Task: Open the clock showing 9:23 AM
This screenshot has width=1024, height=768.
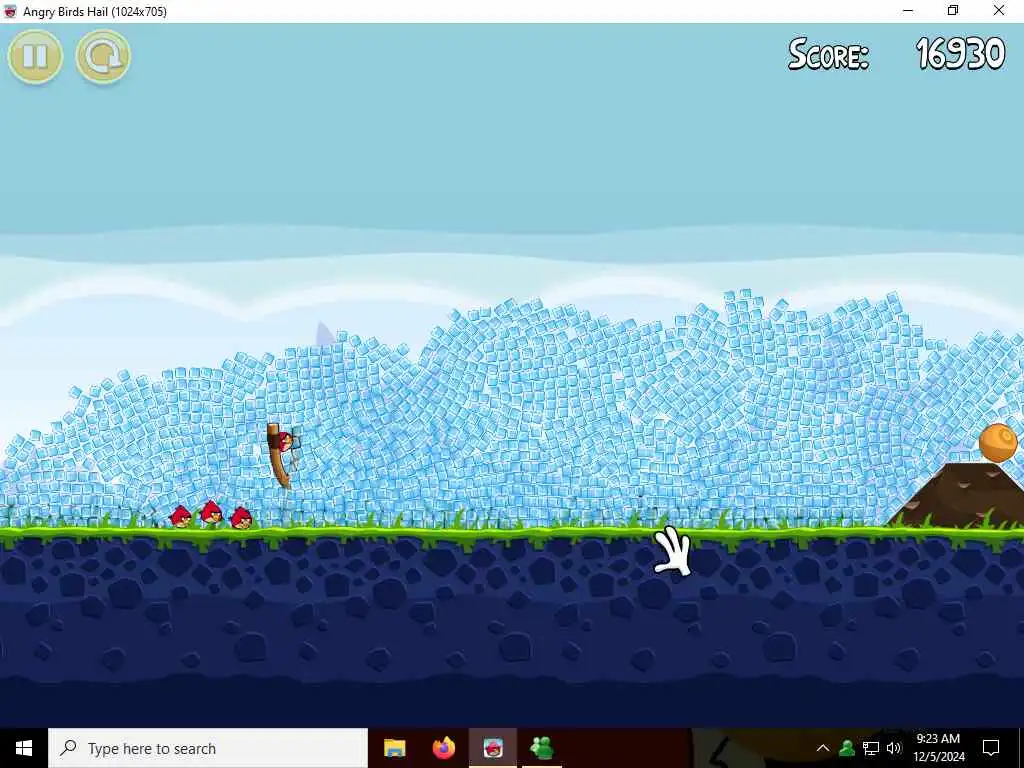Action: point(938,748)
